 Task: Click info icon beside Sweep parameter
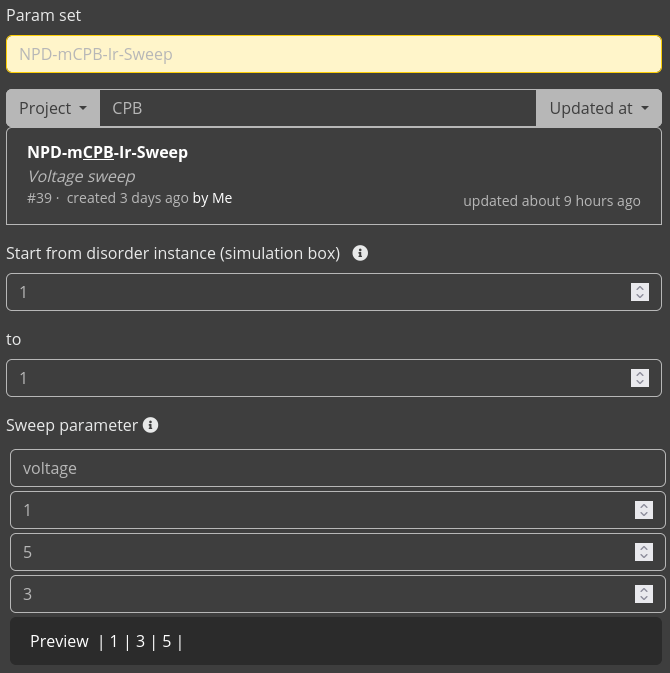coord(150,425)
